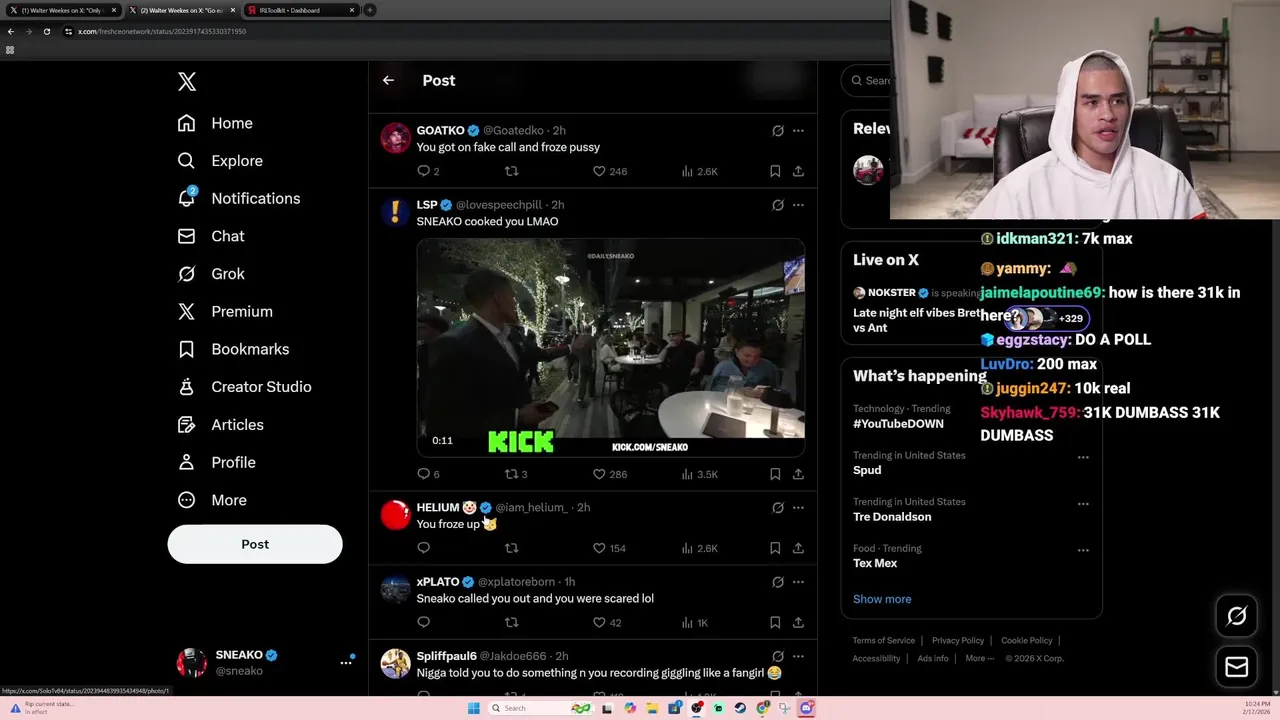Open the Tex Mex trend
Screen dimensions: 1280x720
[x=875, y=563]
